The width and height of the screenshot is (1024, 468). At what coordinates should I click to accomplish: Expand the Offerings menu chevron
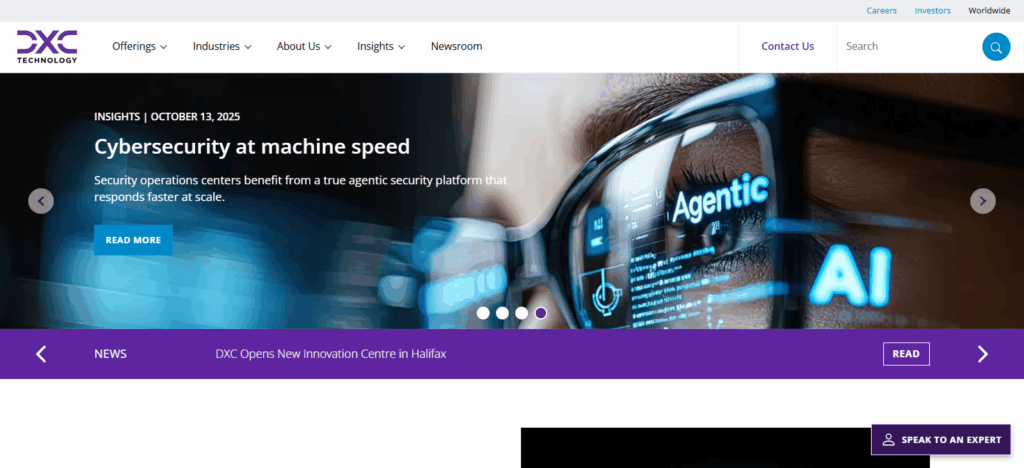163,47
